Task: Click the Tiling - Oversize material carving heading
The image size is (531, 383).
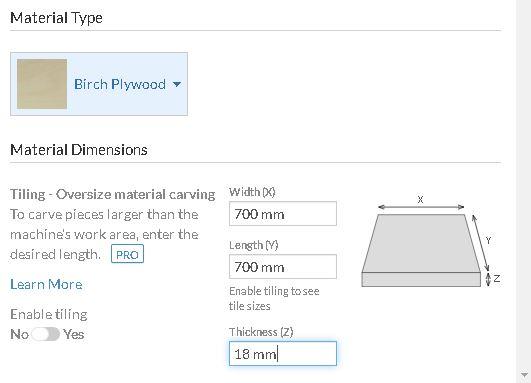Action: click(x=113, y=195)
